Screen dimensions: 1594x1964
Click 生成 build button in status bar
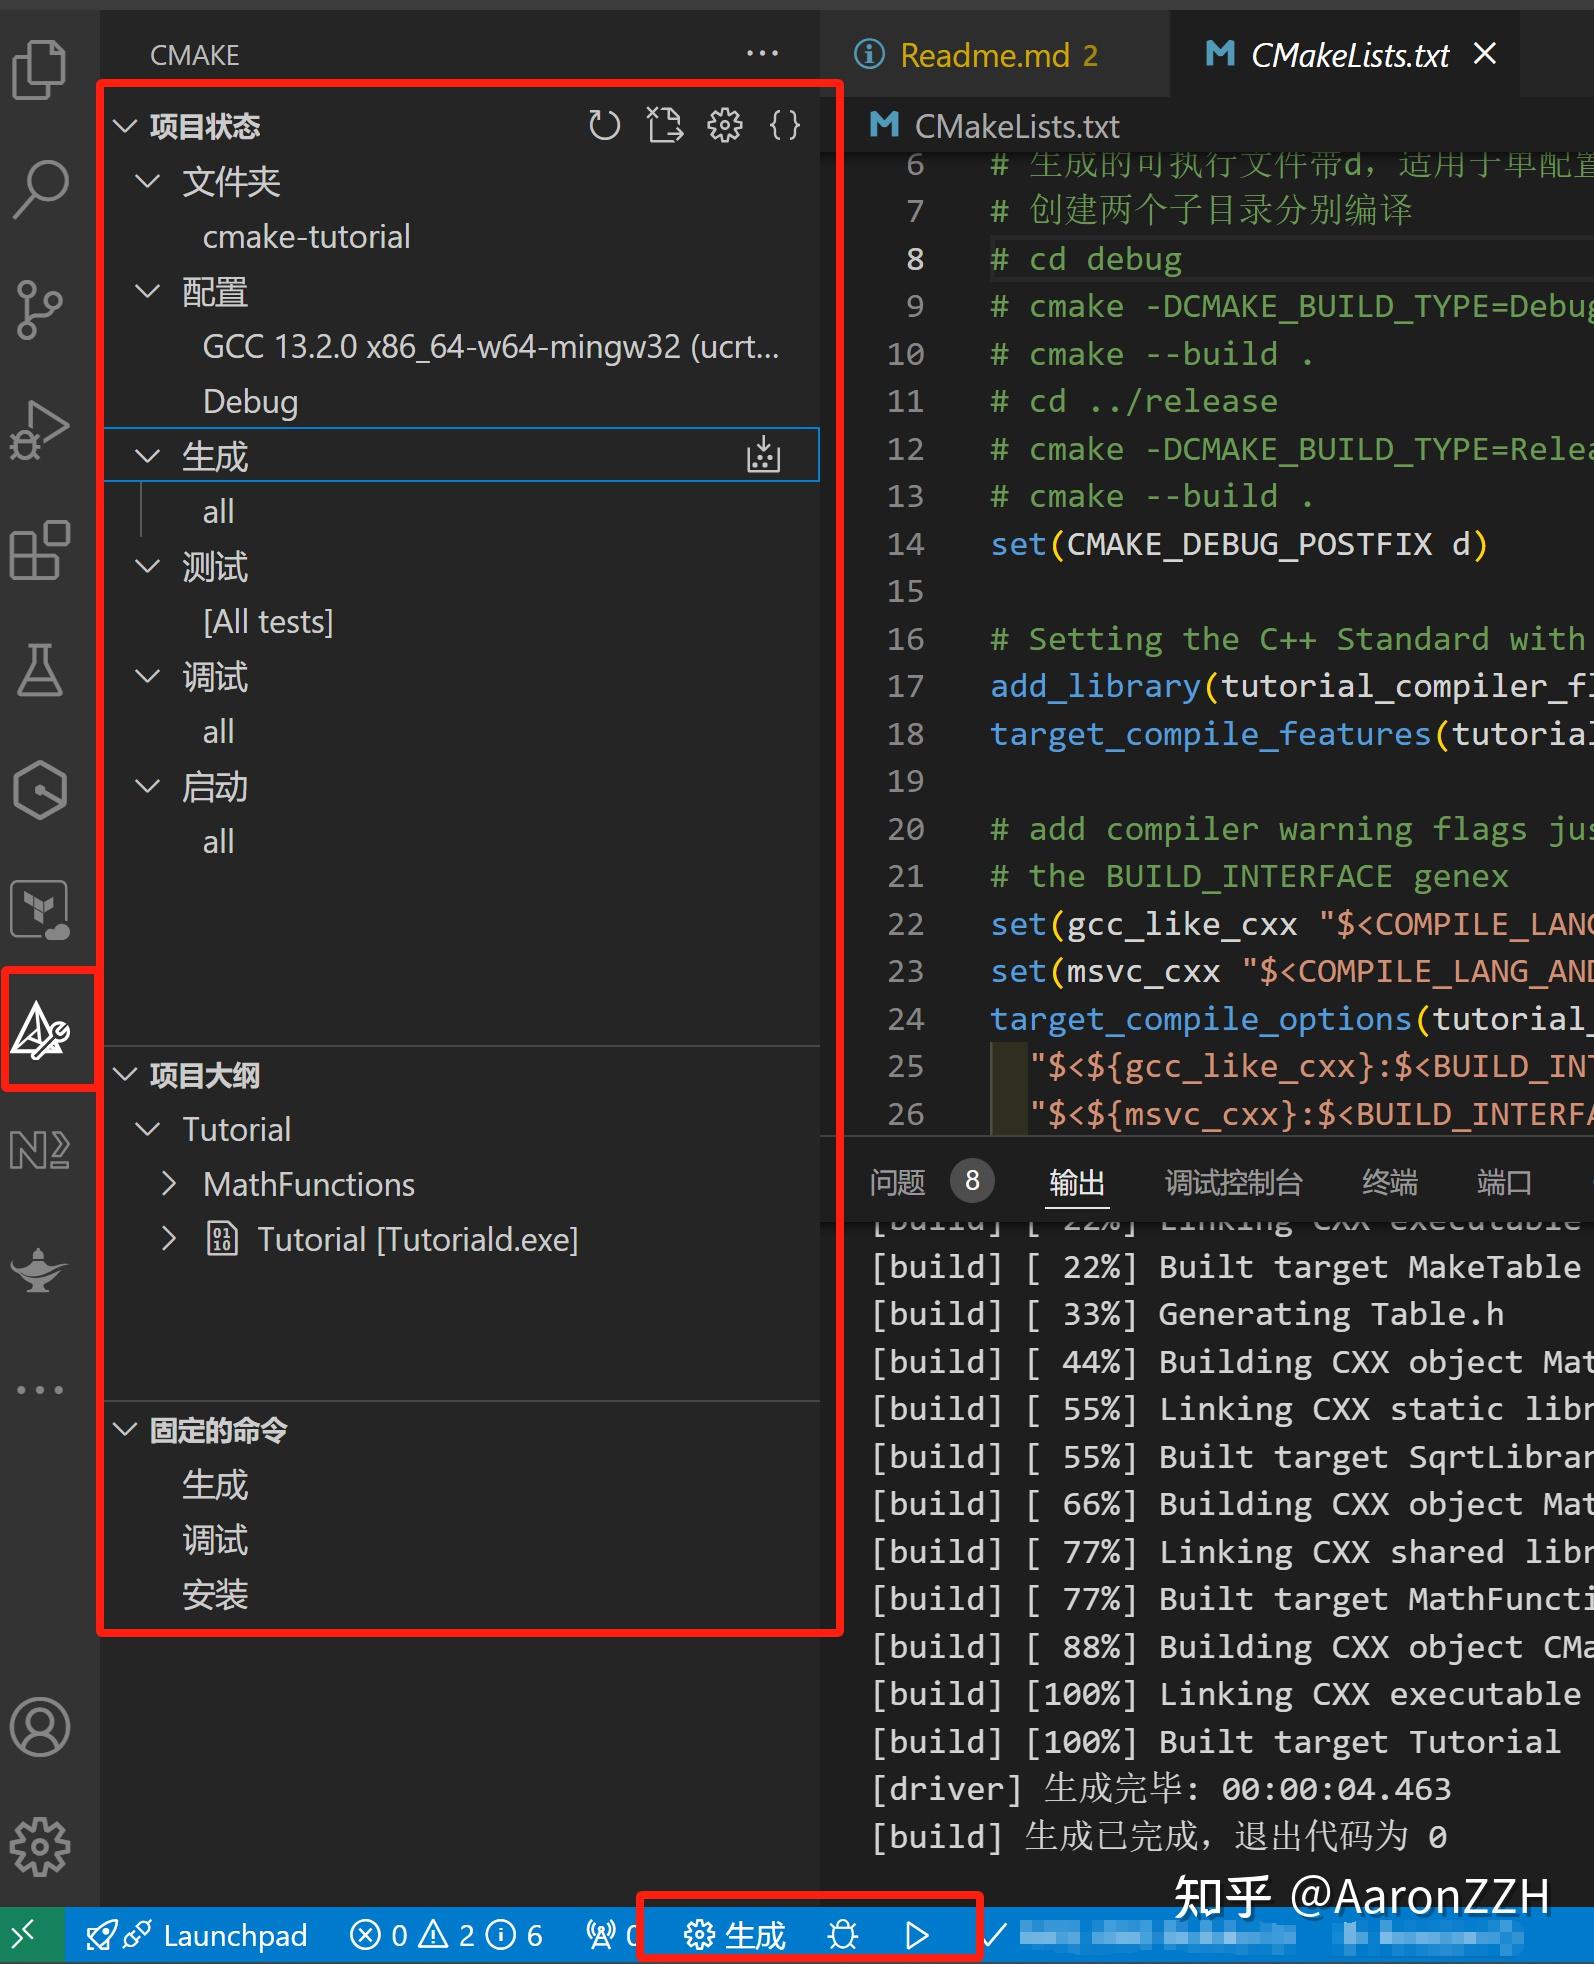pos(735,1936)
